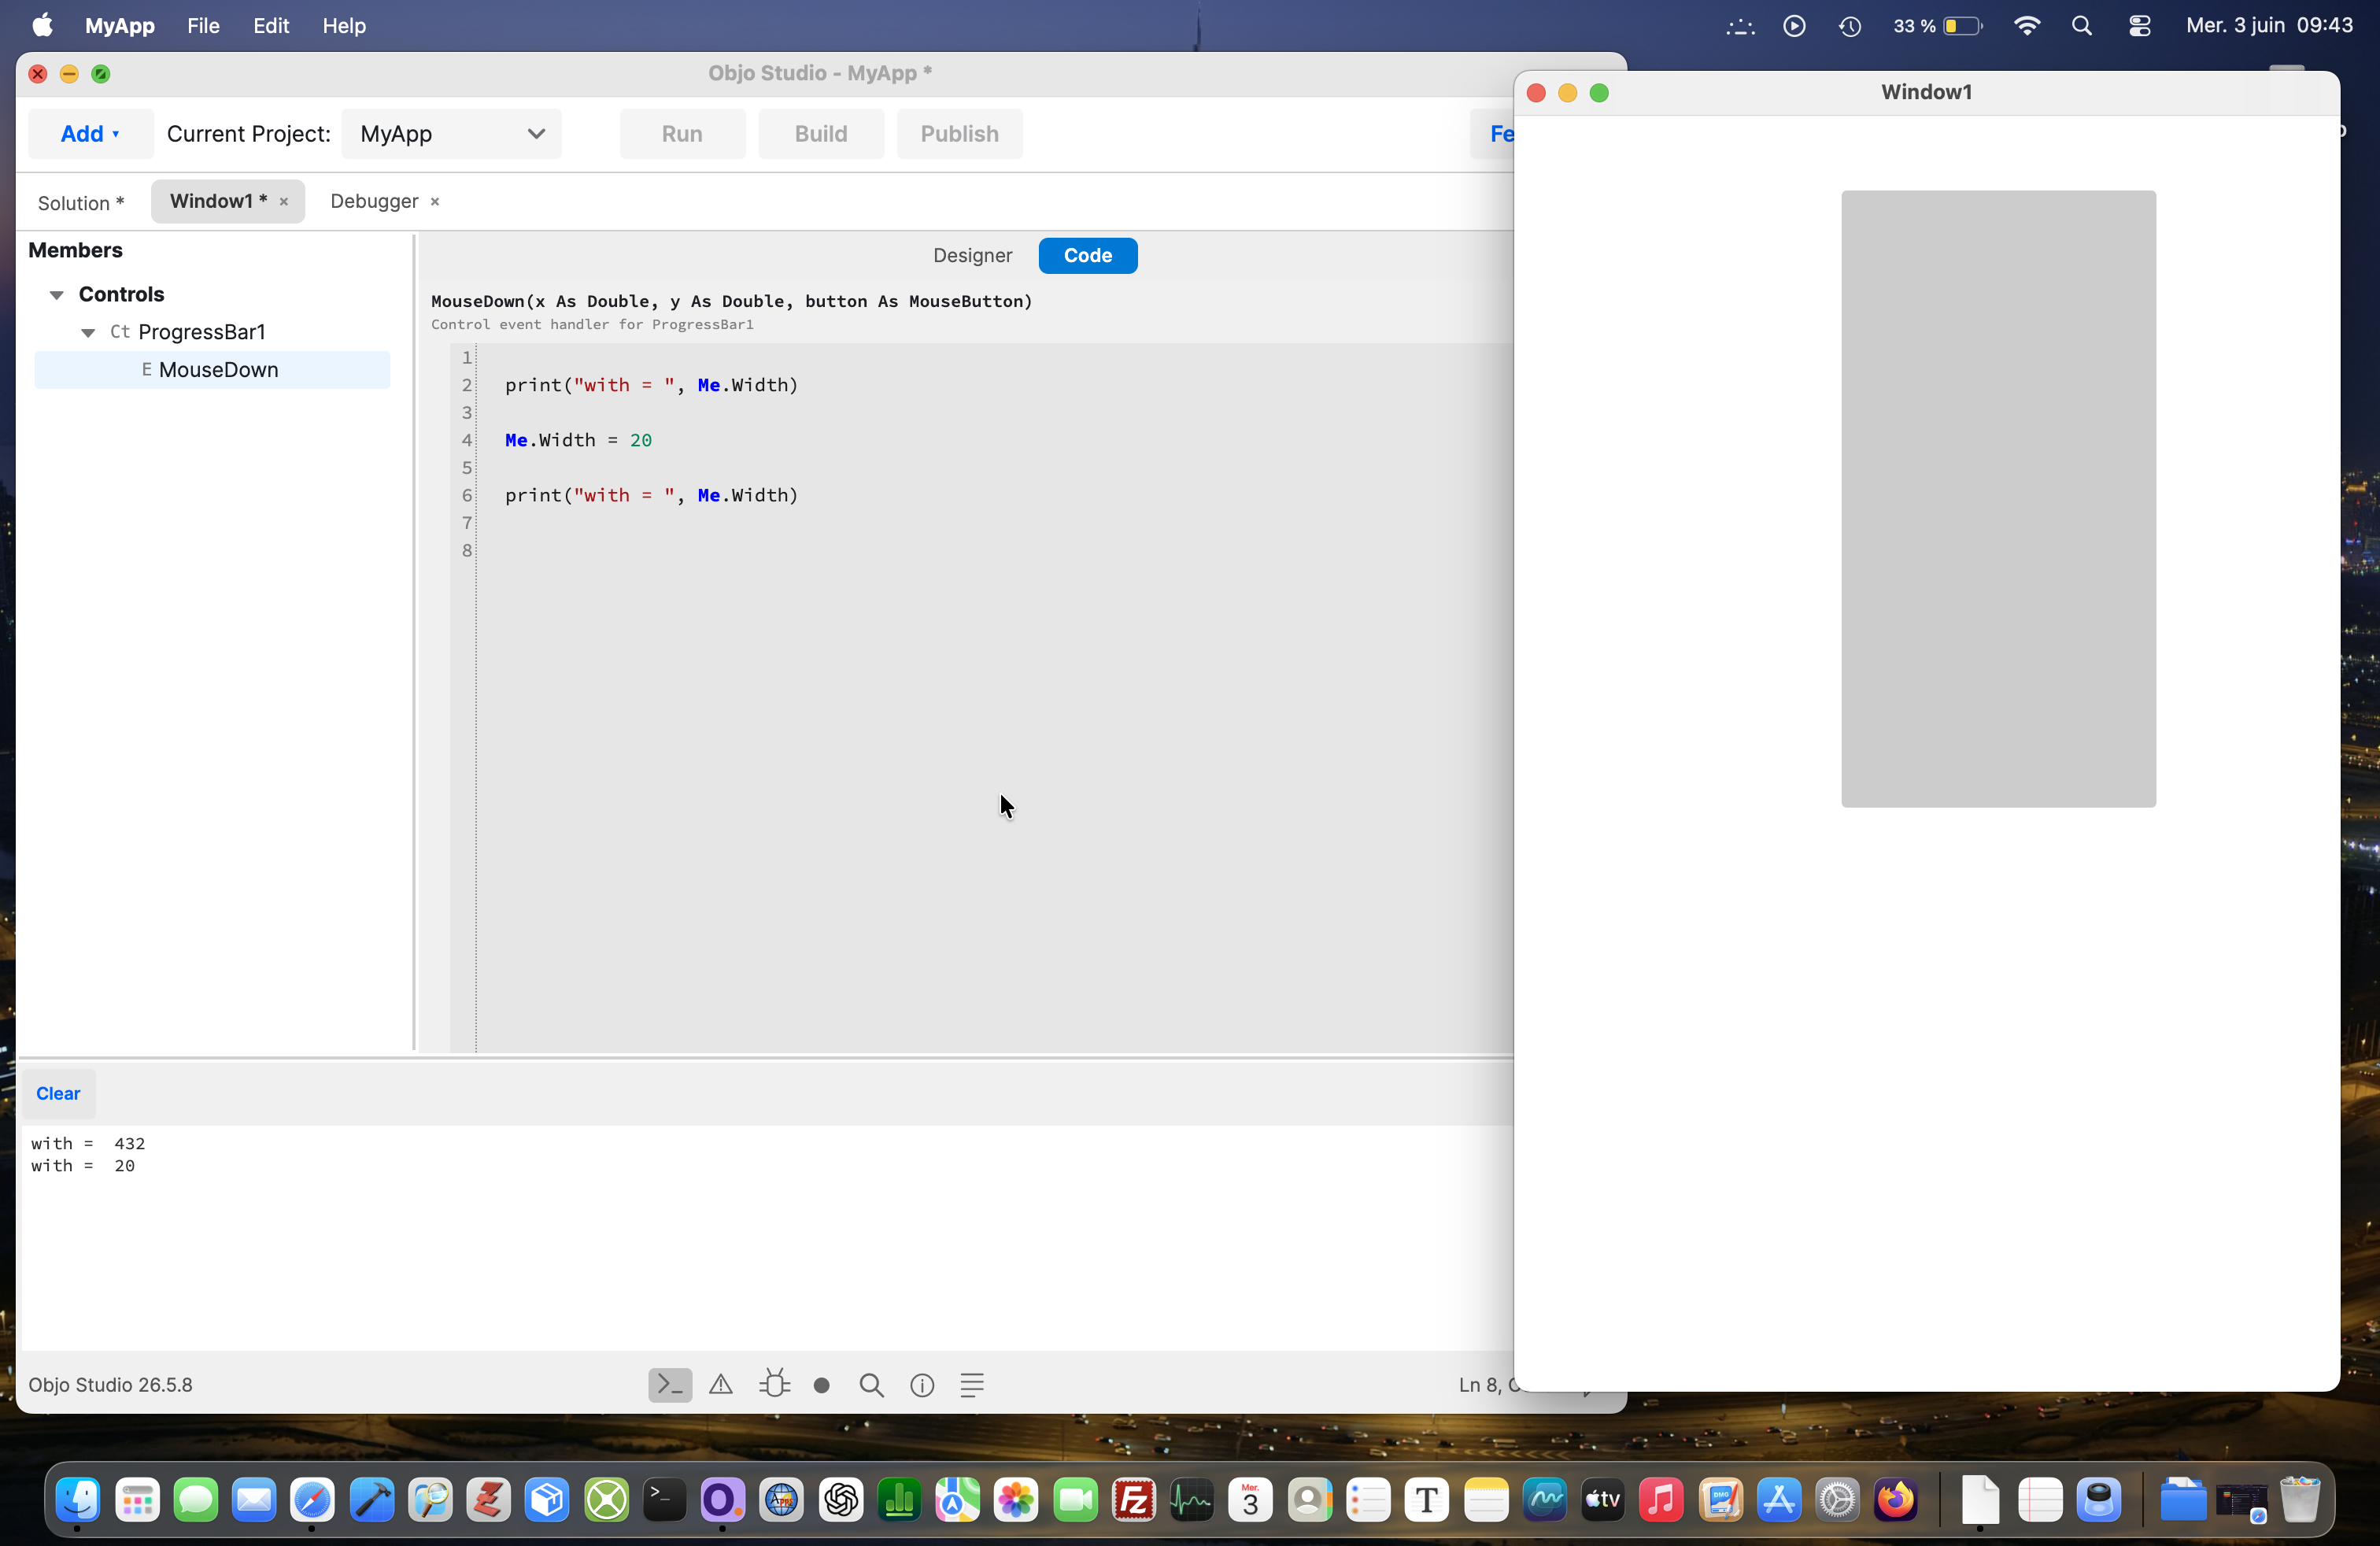
Task: Open Activity Monitor in the dock
Action: coord(1192,1499)
